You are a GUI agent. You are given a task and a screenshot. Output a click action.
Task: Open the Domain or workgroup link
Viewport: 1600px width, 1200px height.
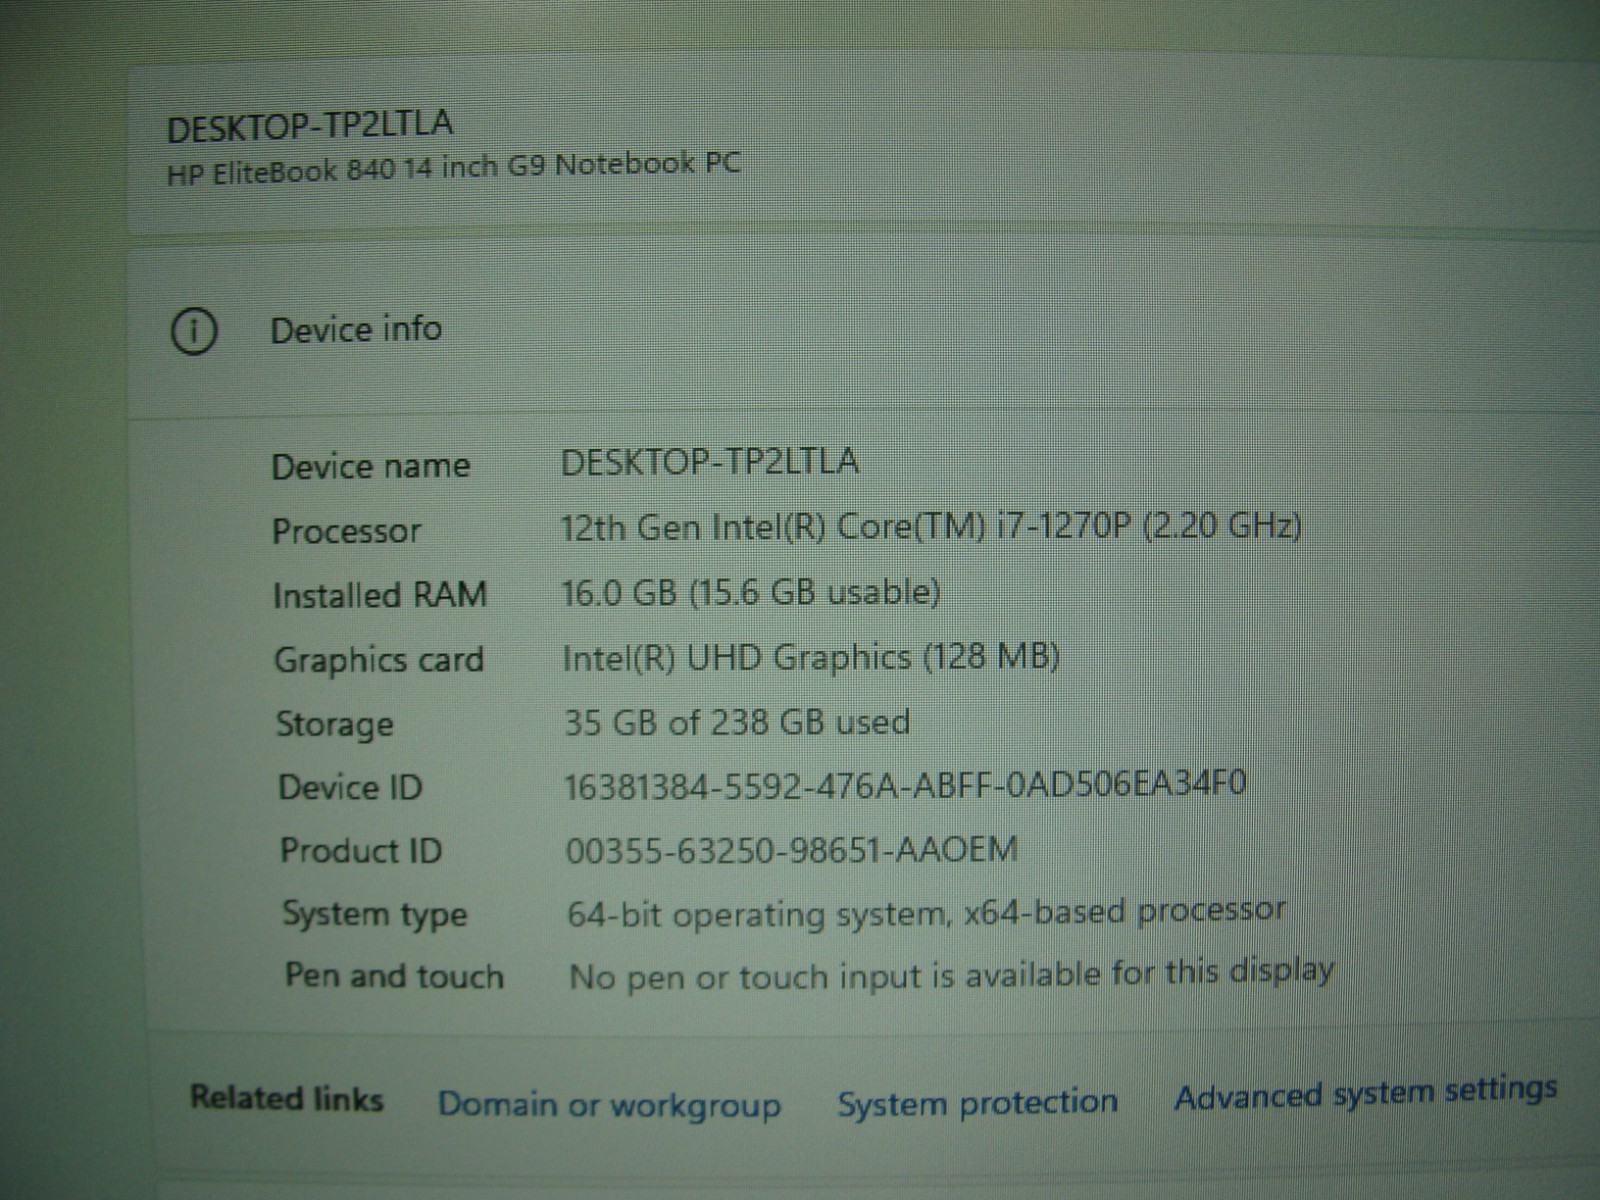coord(609,1104)
